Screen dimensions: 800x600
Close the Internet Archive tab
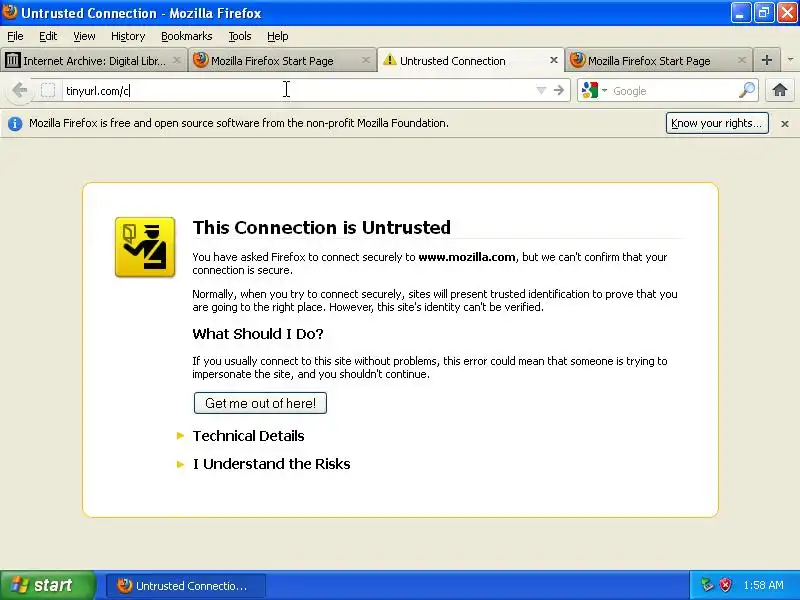click(177, 60)
